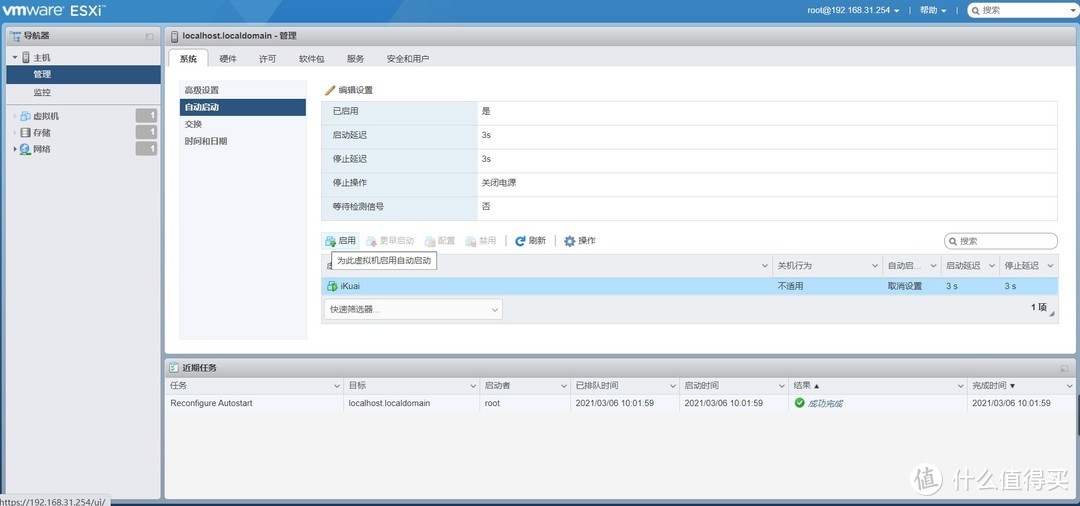Click the top global search field

[x=1022, y=10]
